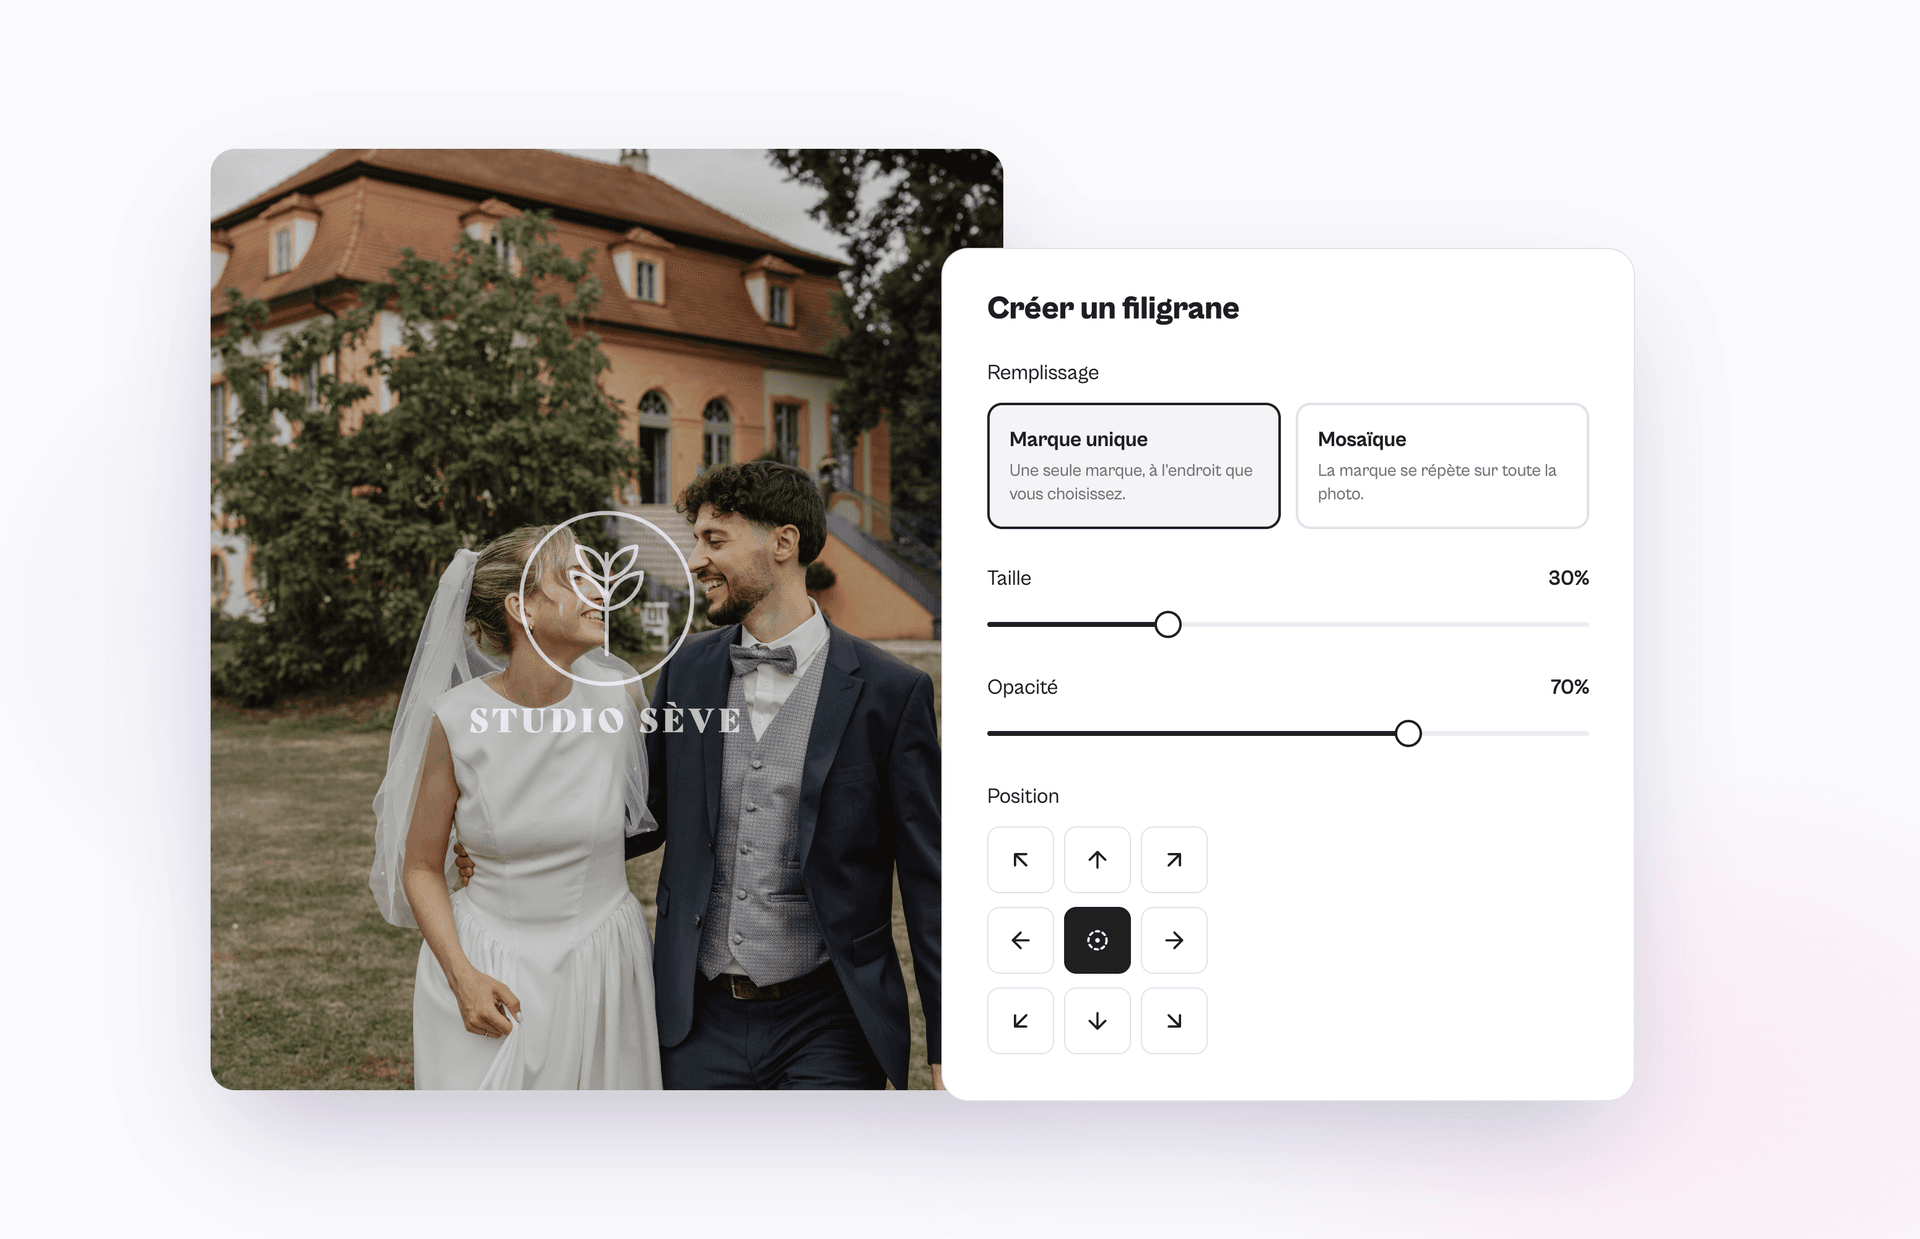Set watermark position to top center

pos(1097,860)
